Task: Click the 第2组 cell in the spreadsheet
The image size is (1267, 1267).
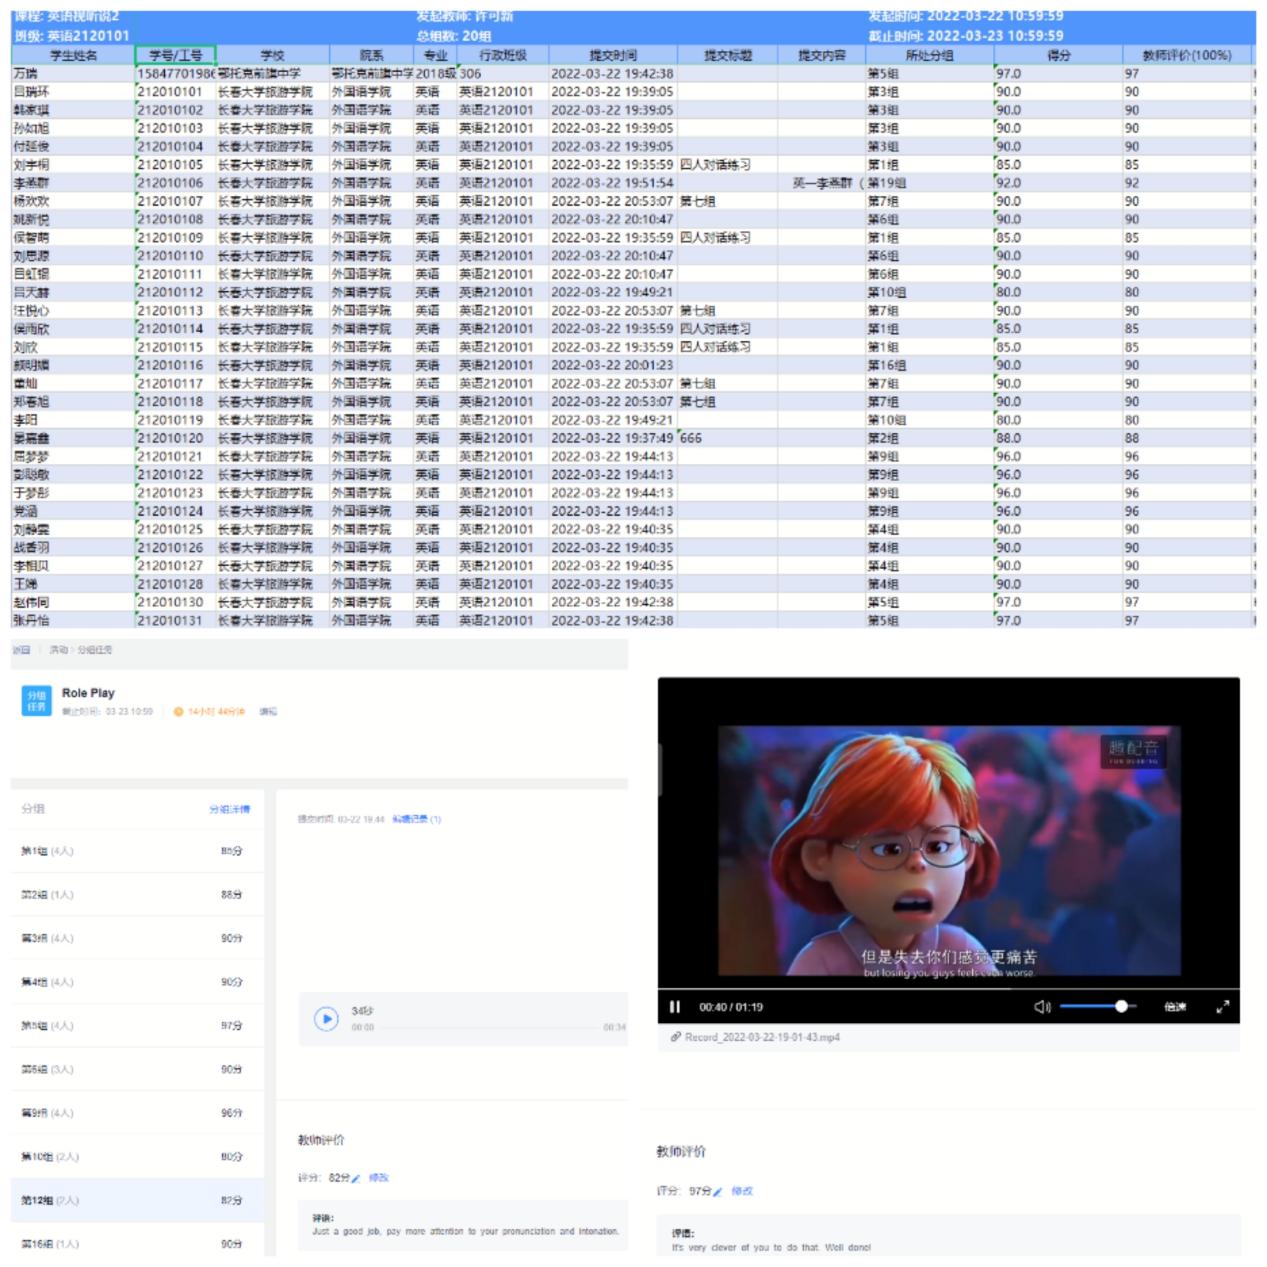Action: [929, 438]
